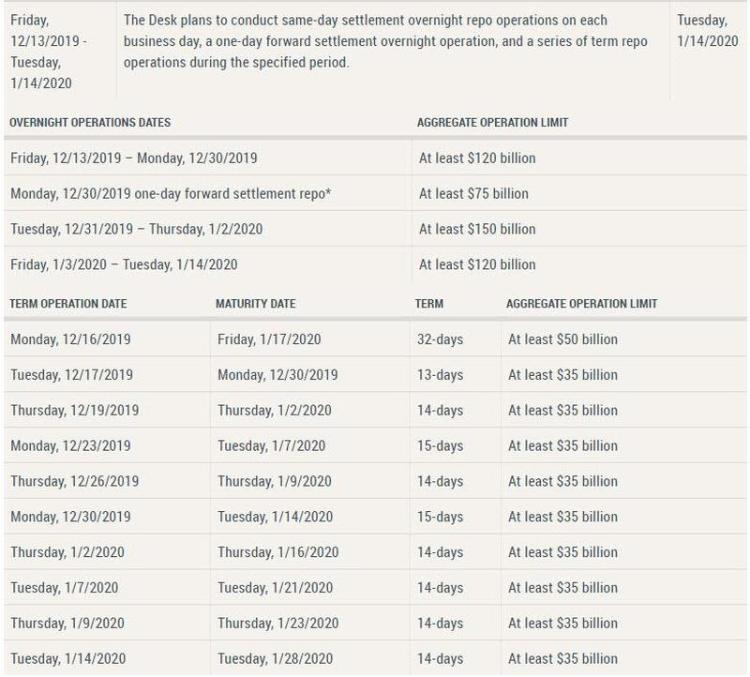
Task: Click the "TERM OPERATION DATE" column header
Action: point(68,303)
